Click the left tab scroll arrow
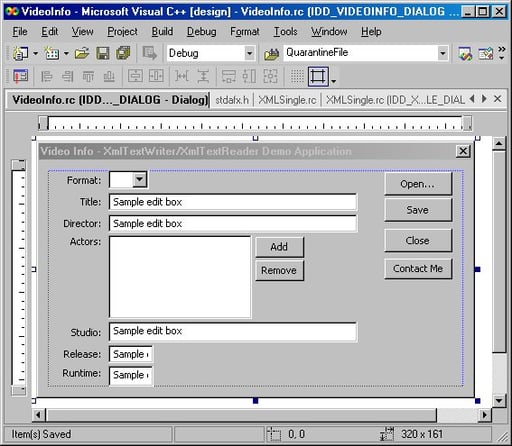512x446 pixels. tap(472, 99)
